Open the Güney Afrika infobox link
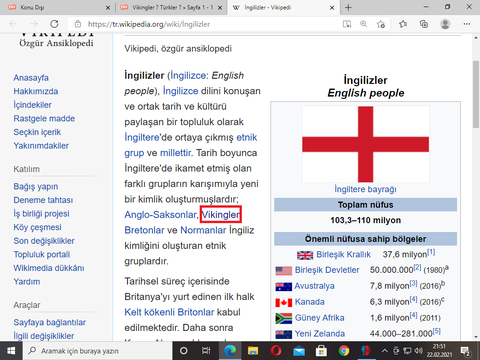This screenshot has height=360, width=480. (319, 318)
